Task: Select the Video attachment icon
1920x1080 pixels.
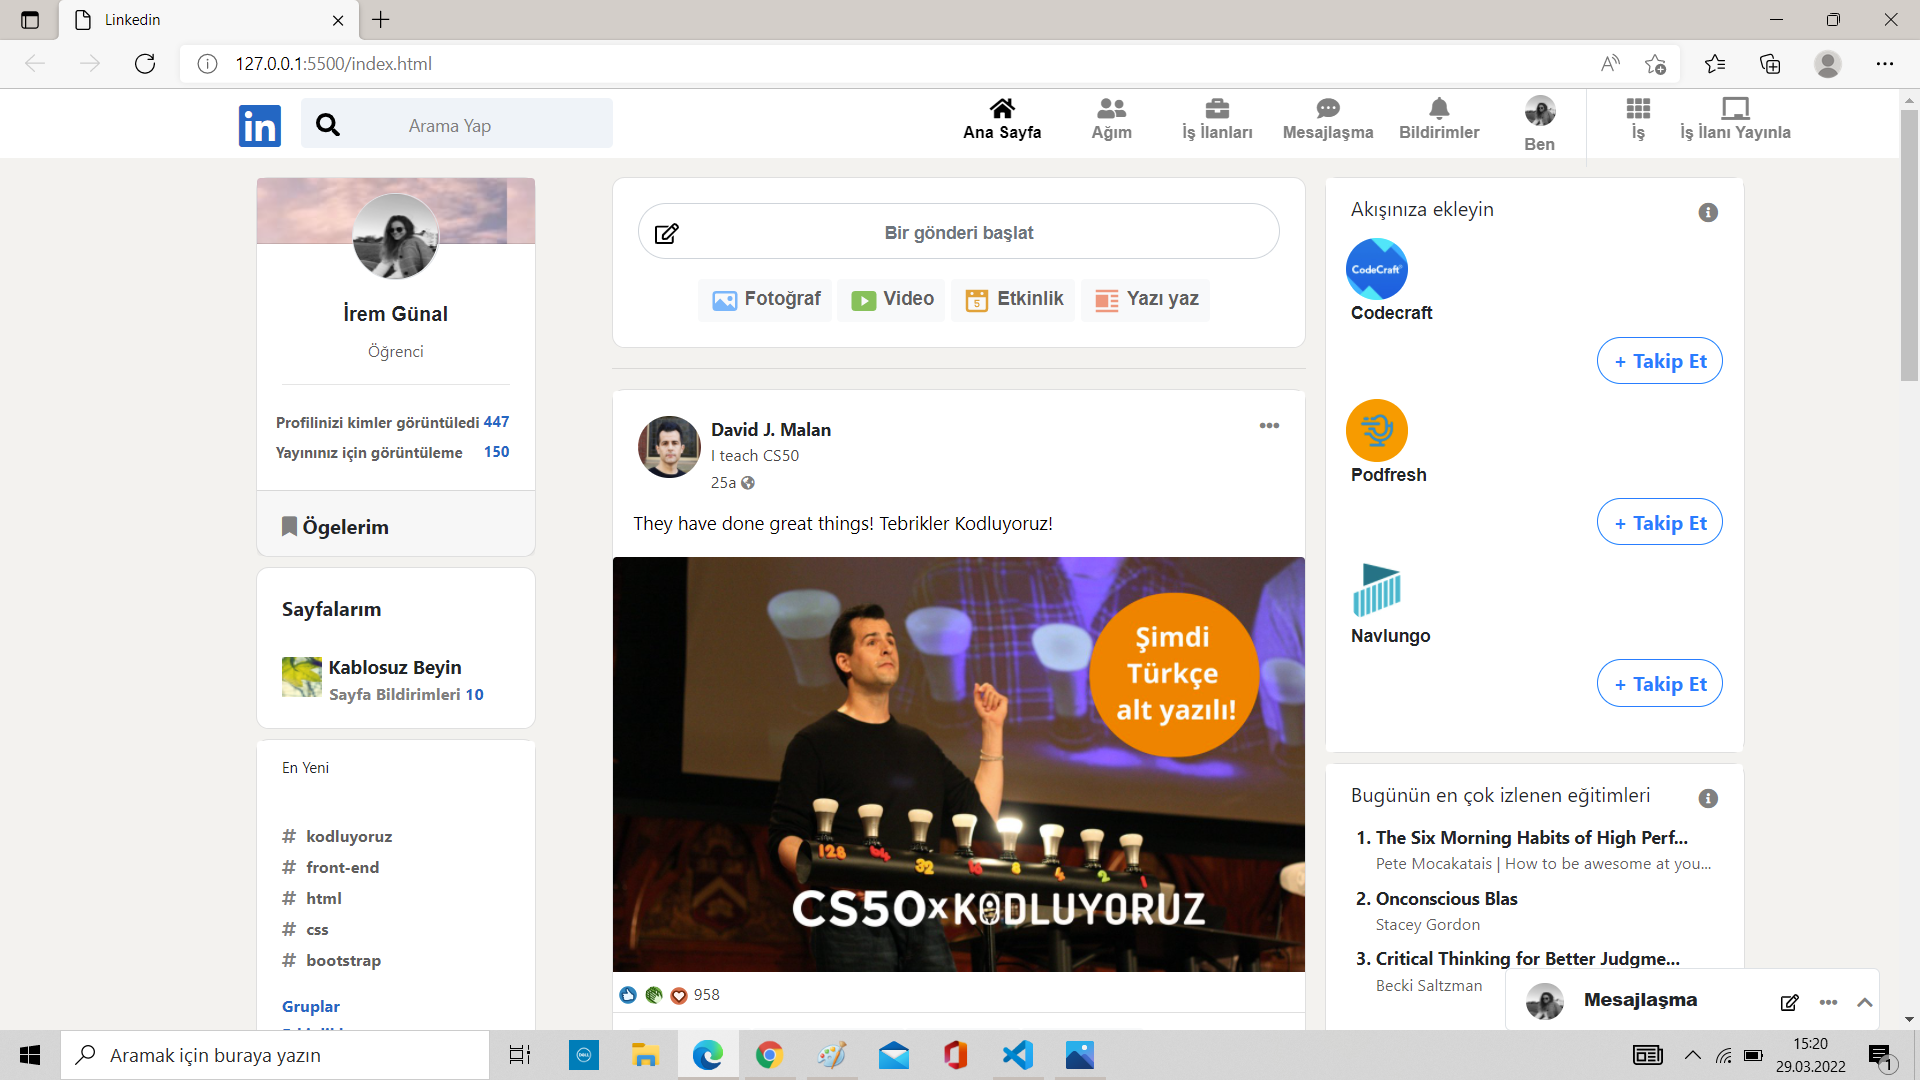Action: point(862,298)
